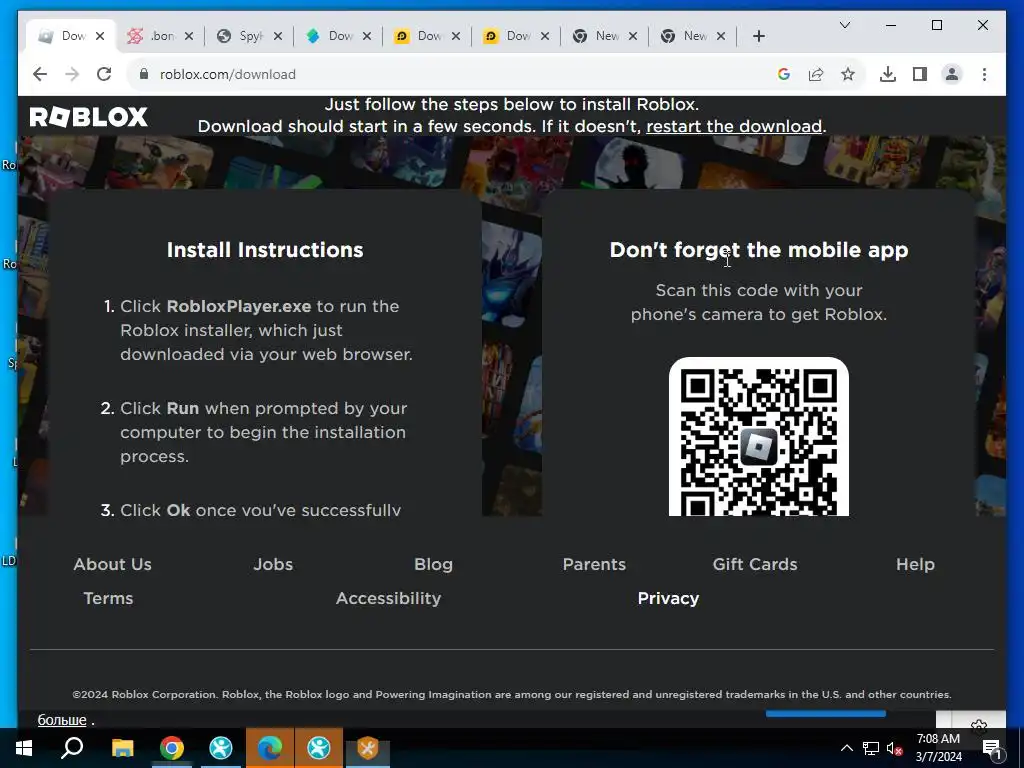Close the 'Spyh' tab

(x=278, y=37)
